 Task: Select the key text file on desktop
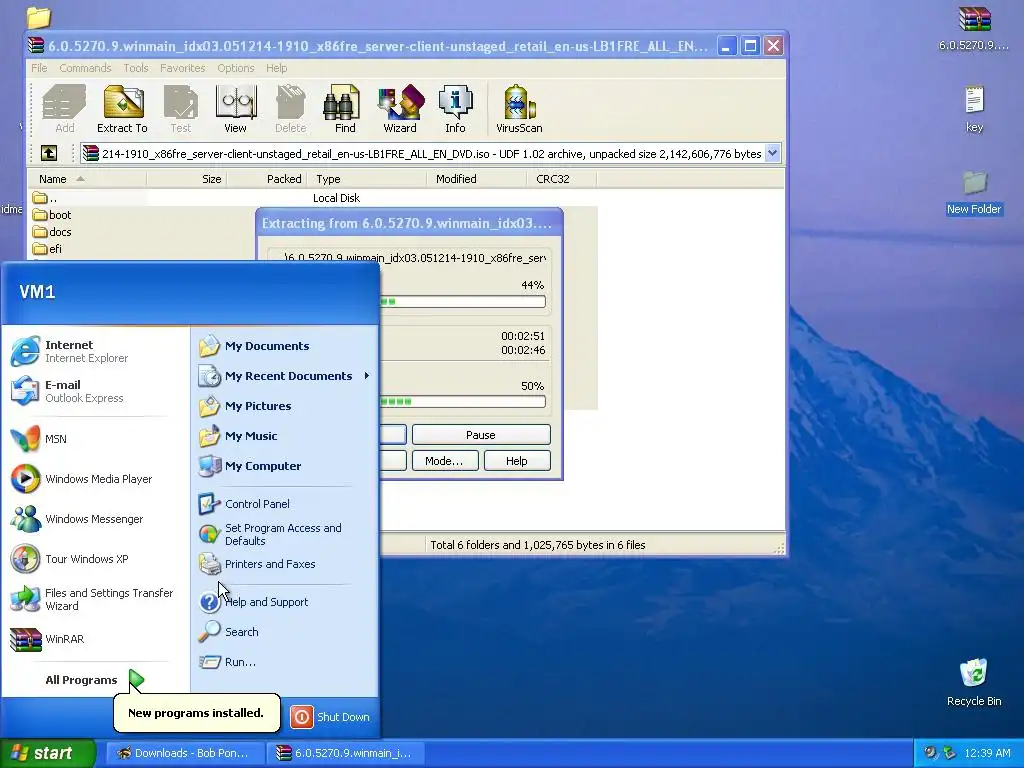[x=974, y=109]
